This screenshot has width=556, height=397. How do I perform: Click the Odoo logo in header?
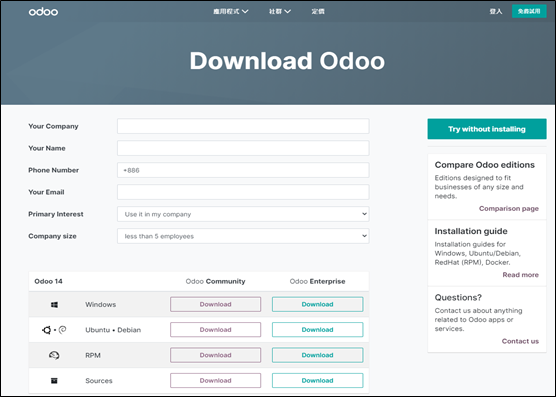point(43,12)
